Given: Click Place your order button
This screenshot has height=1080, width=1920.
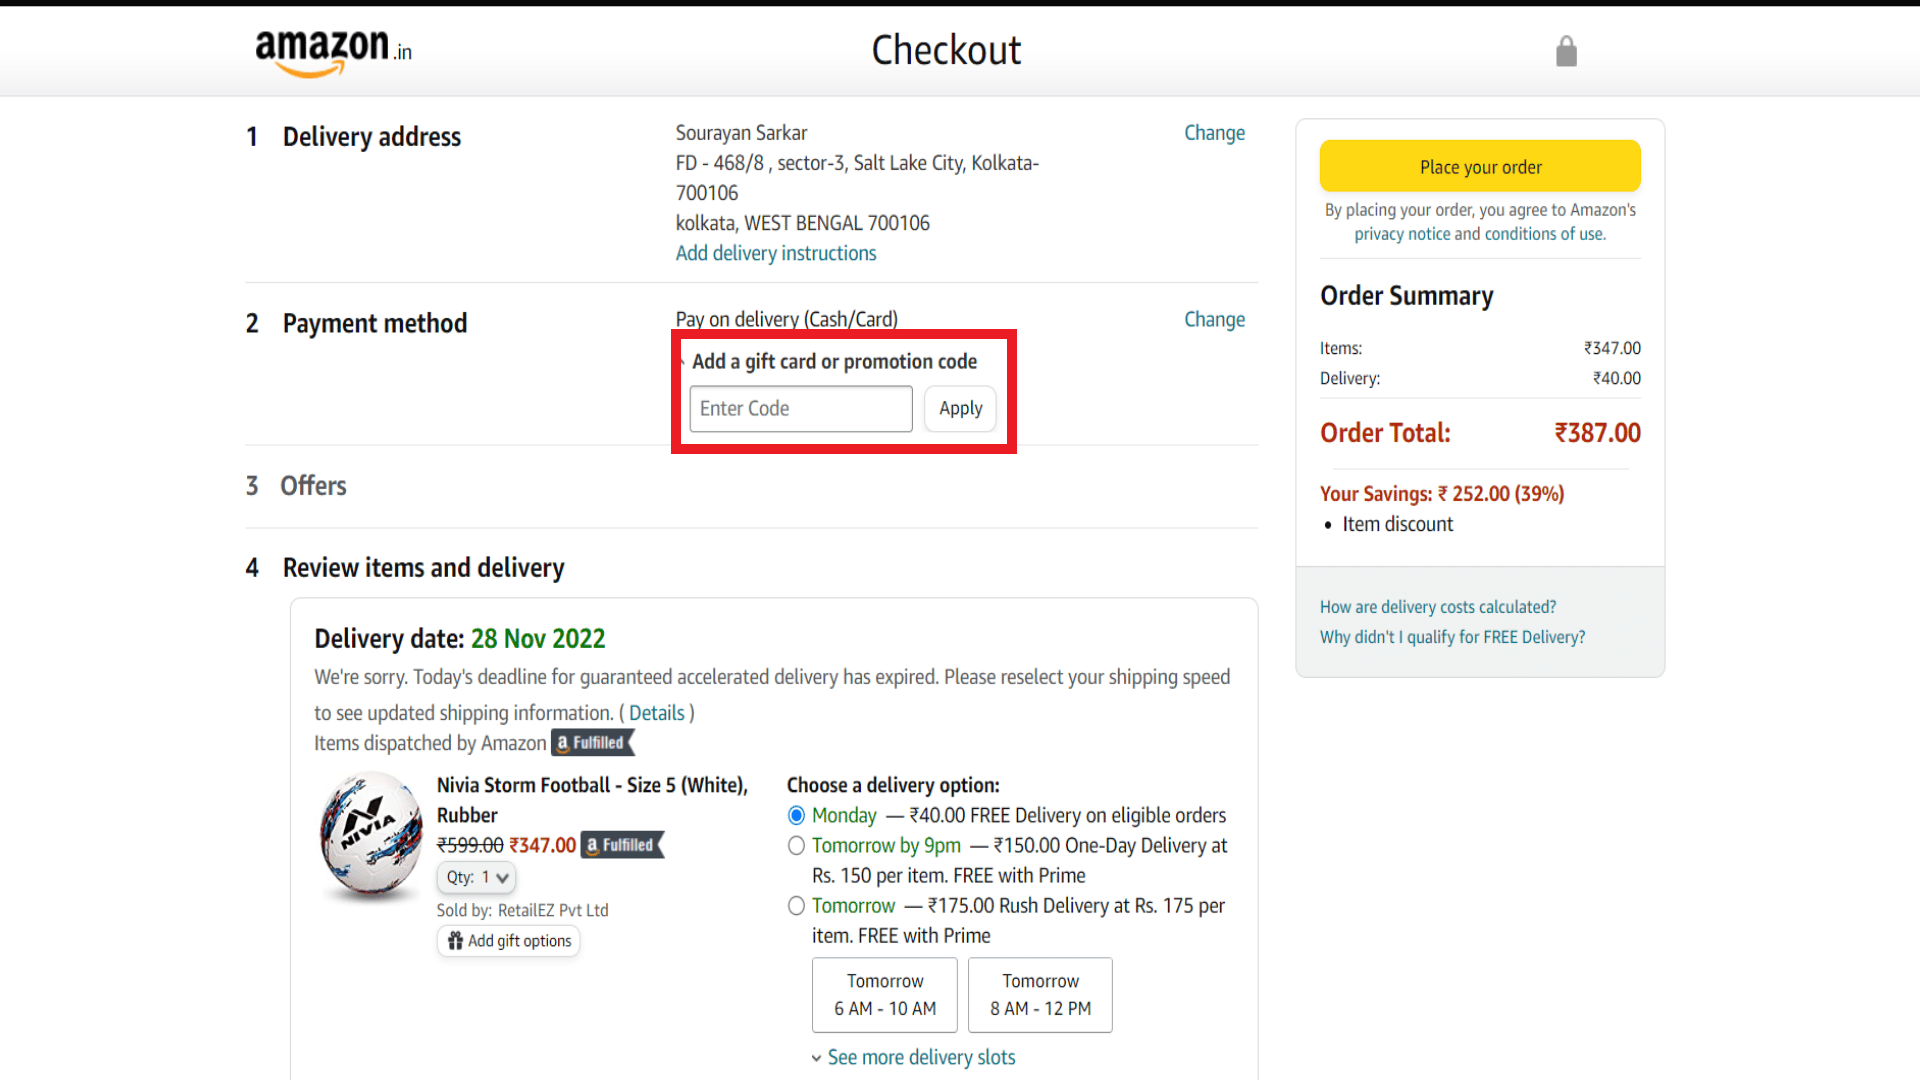Looking at the screenshot, I should [1478, 166].
